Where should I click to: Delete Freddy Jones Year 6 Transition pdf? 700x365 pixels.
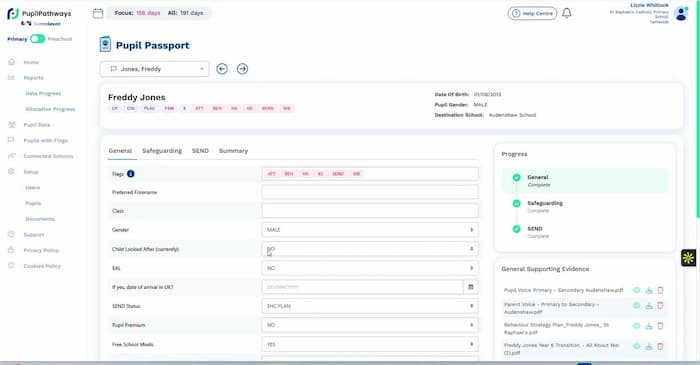660,346
